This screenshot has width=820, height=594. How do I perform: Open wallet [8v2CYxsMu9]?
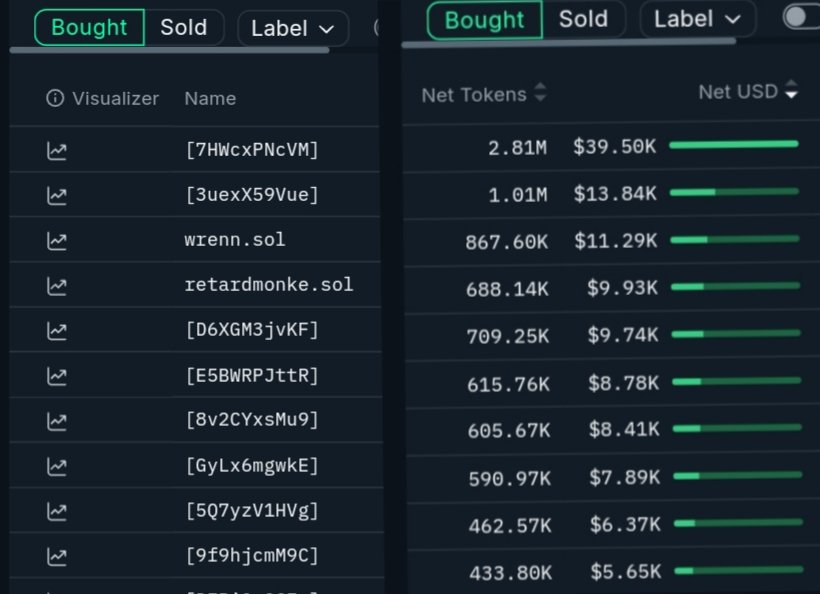point(252,419)
